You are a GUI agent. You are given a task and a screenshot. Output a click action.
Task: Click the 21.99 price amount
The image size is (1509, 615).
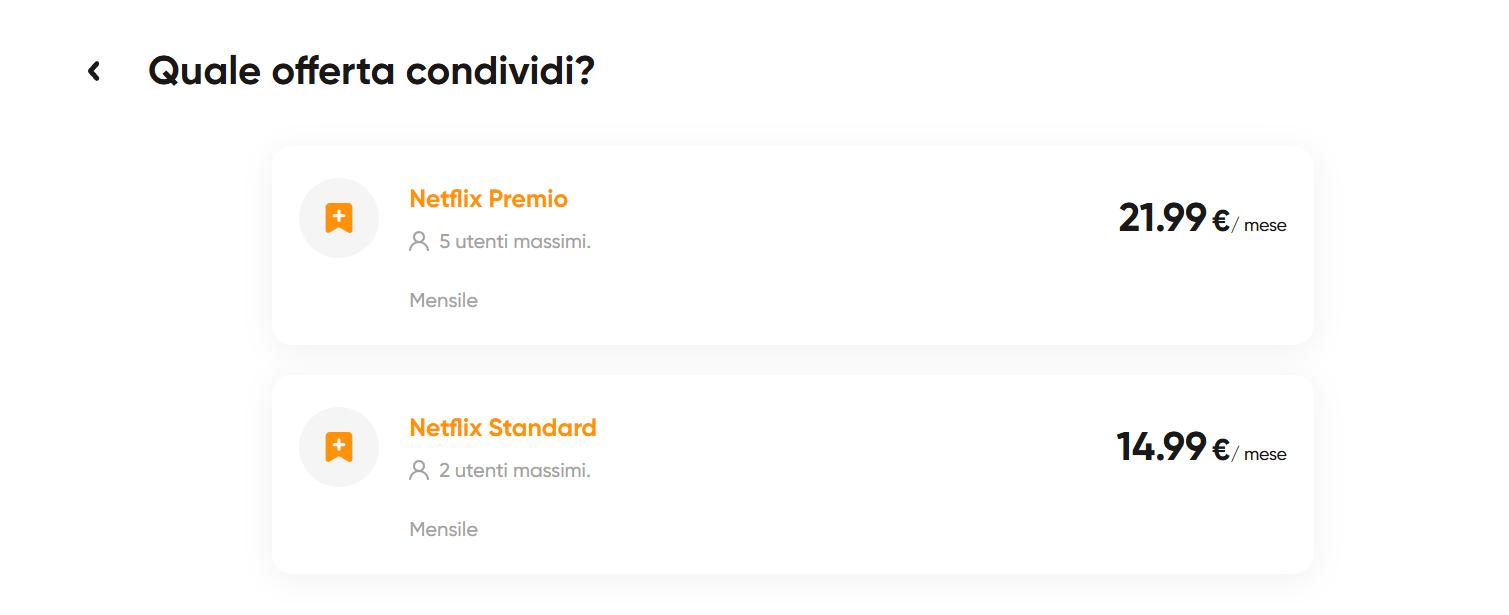1162,218
